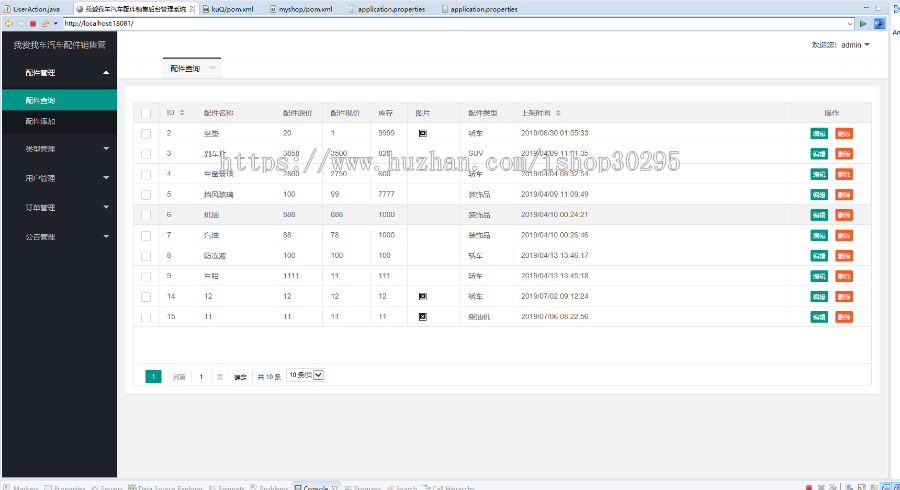Viewport: 900px width, 490px height.
Task: Check the checkbox for row ID 15
Action: 146,317
